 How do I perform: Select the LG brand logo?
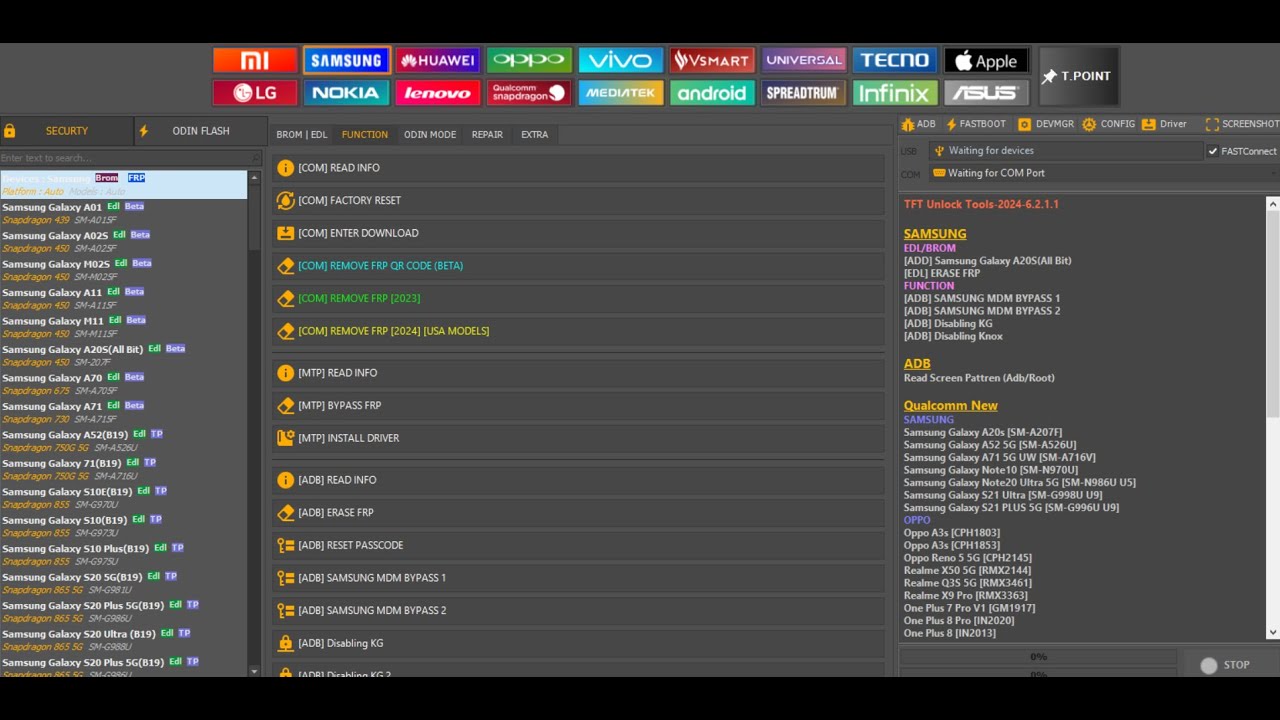click(x=255, y=93)
